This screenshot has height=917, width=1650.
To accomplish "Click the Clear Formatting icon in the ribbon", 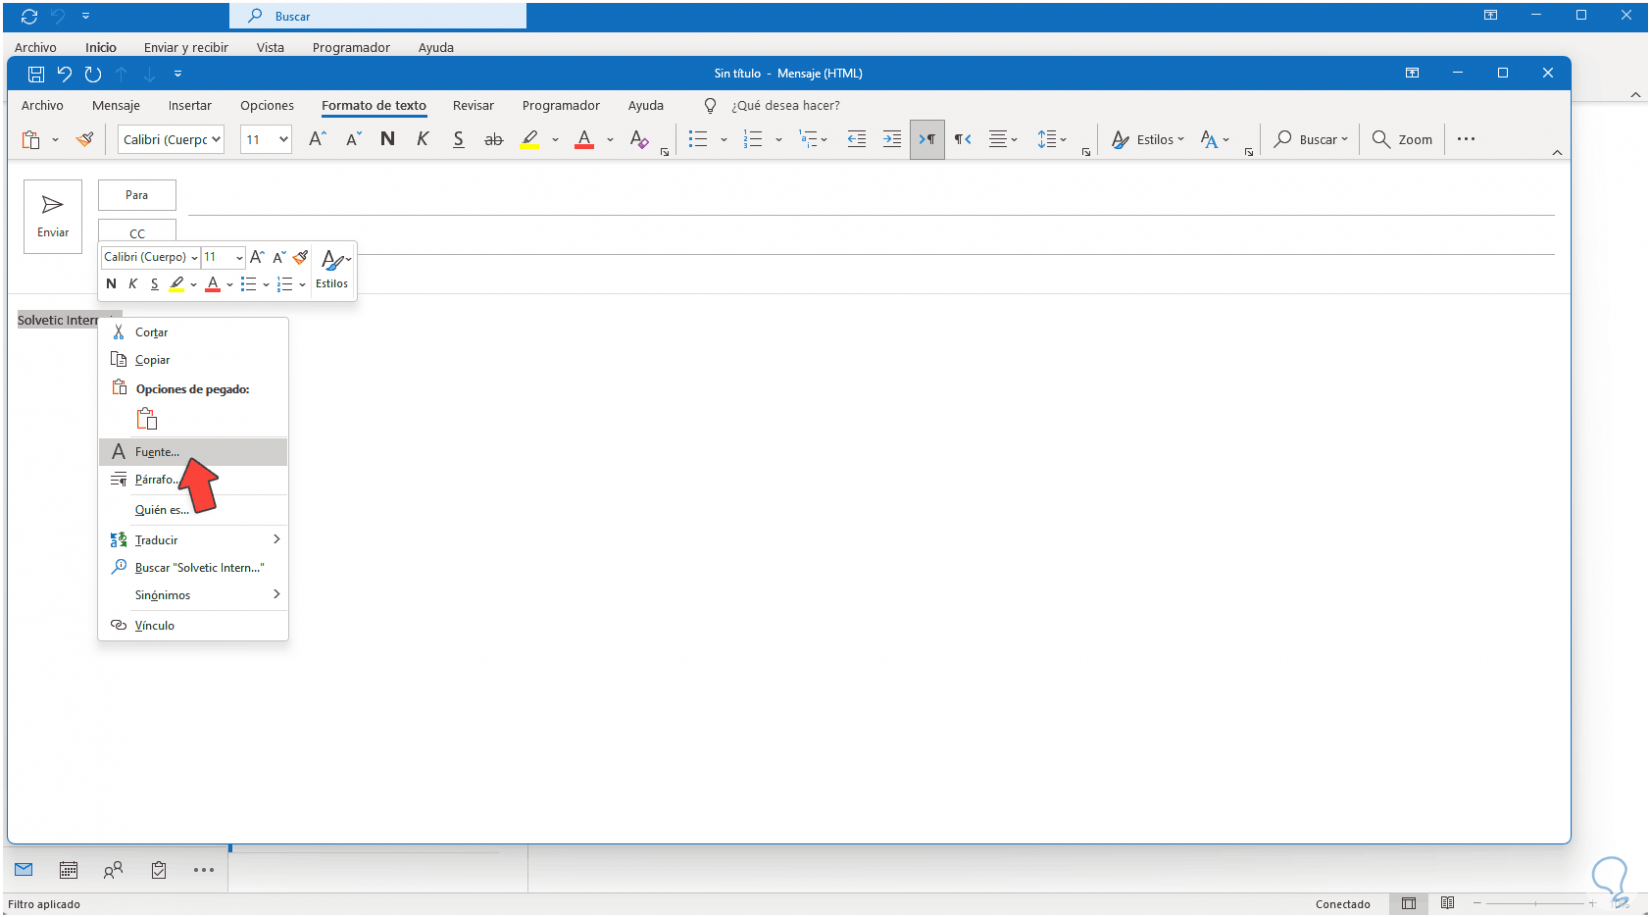I will (x=639, y=139).
